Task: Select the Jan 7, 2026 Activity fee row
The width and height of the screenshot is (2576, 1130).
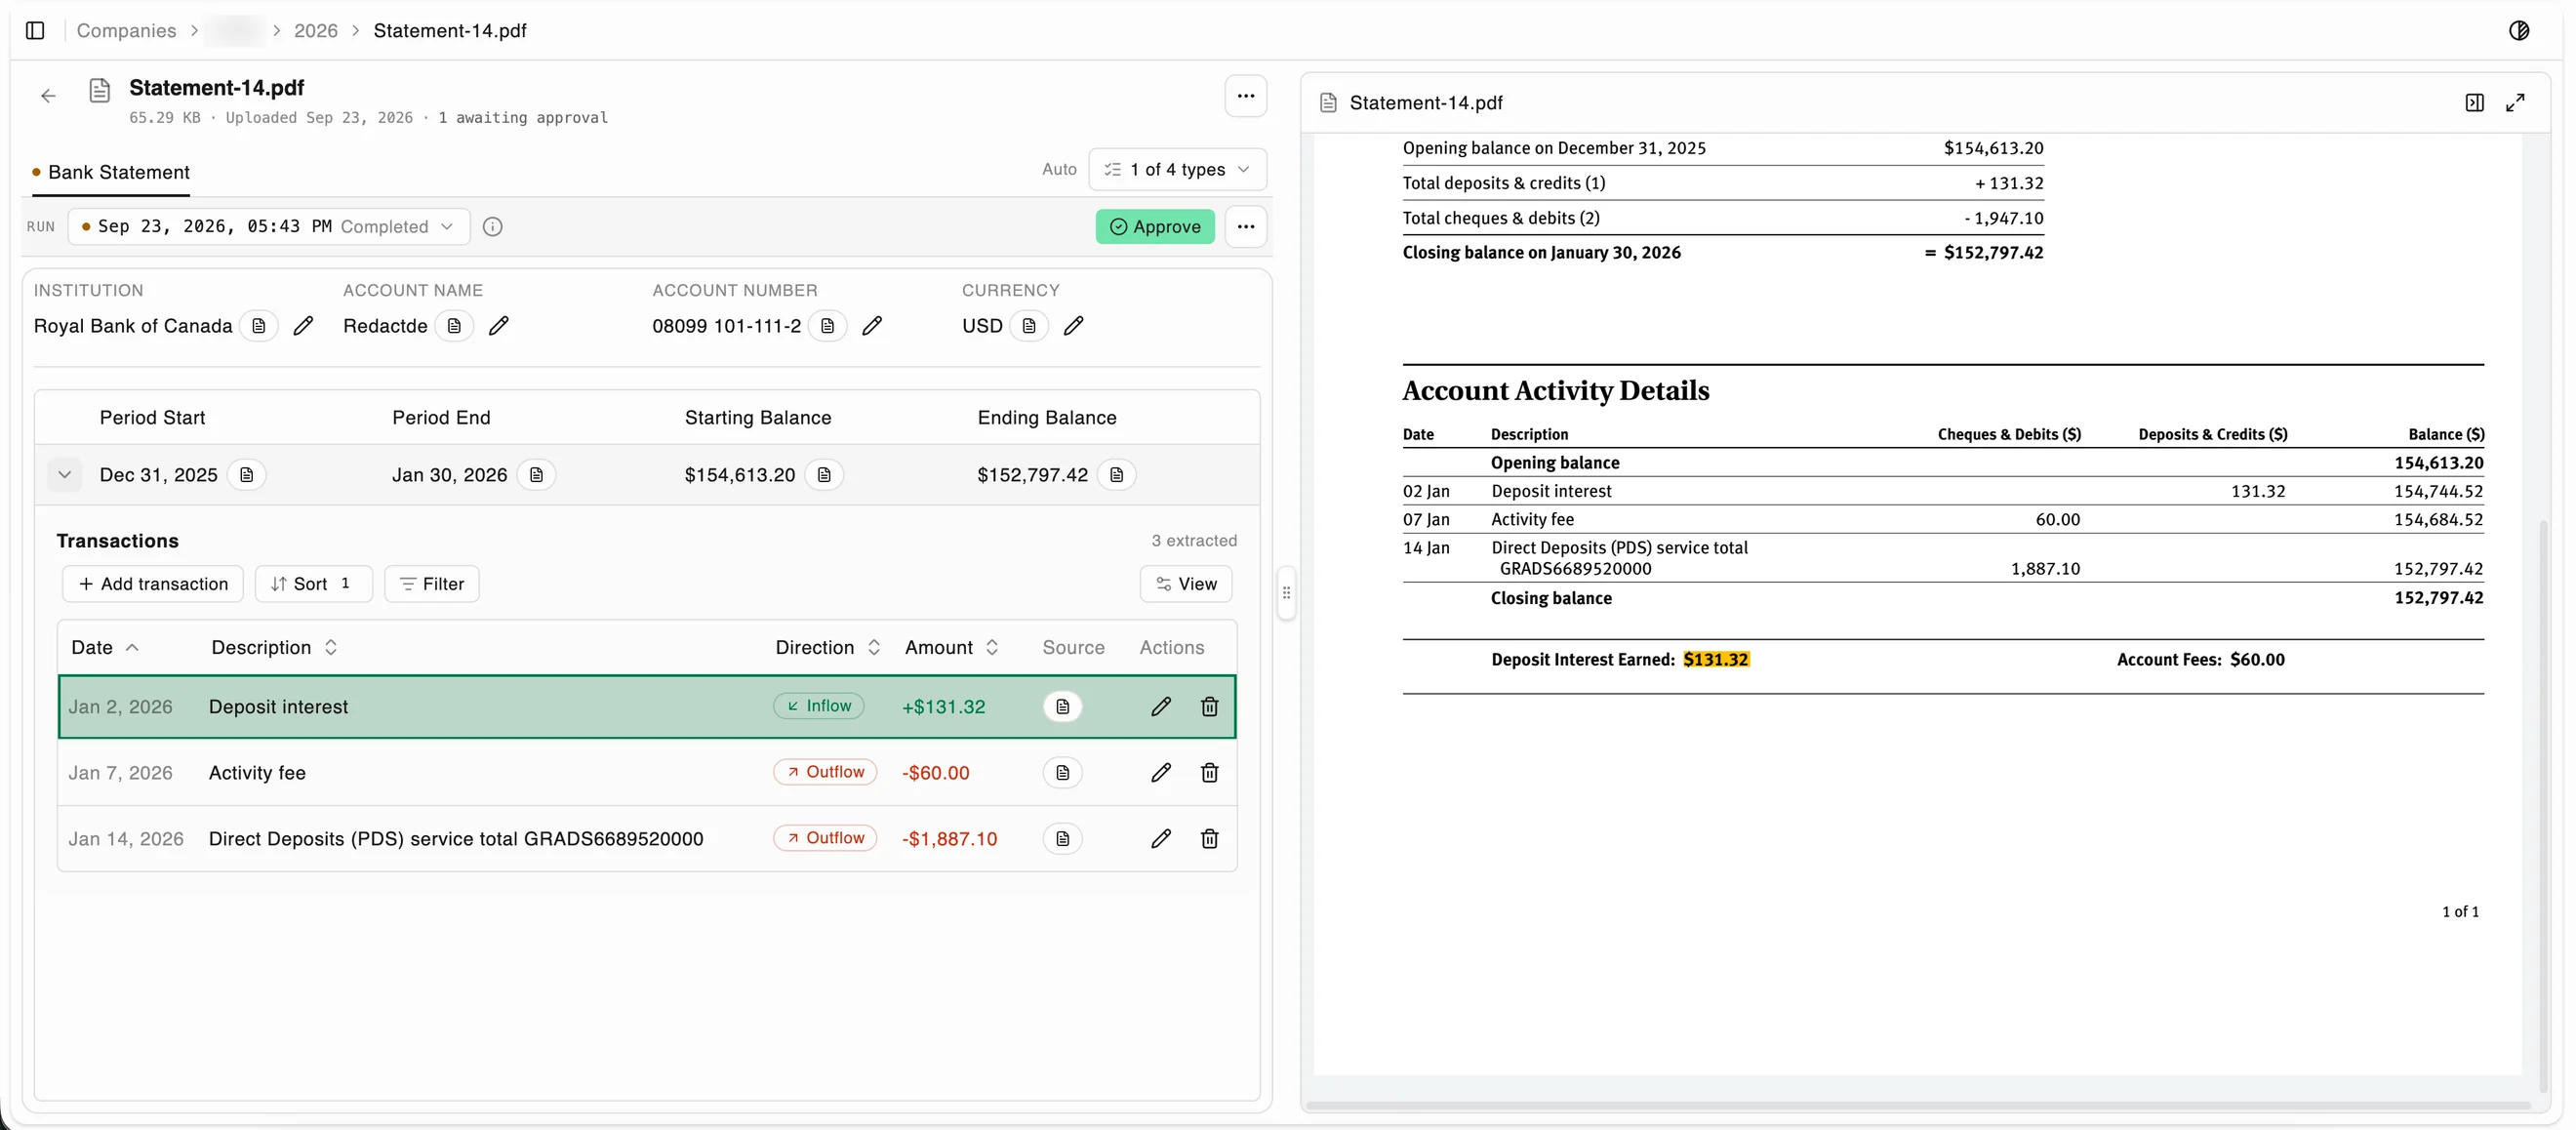Action: (x=647, y=773)
